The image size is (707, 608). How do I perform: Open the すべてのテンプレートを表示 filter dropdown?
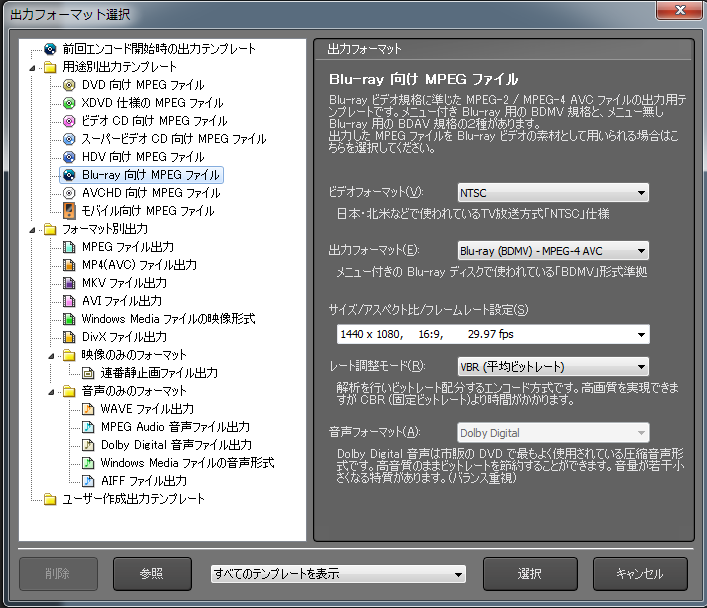[338, 574]
